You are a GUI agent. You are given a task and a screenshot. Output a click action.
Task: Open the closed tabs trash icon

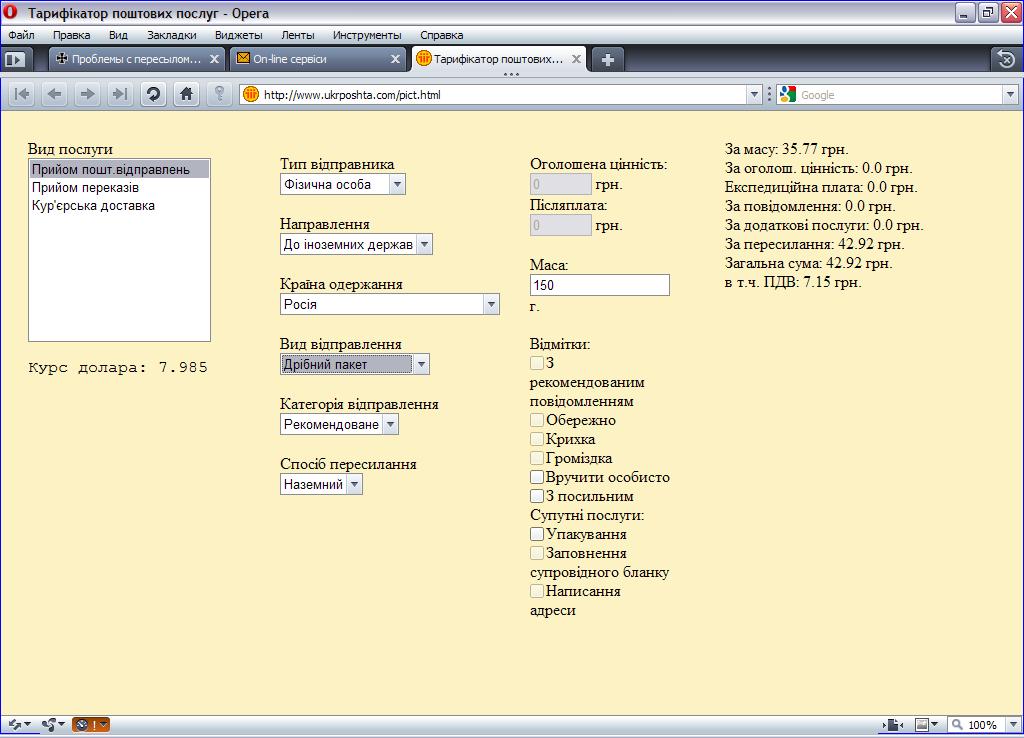click(x=1005, y=59)
